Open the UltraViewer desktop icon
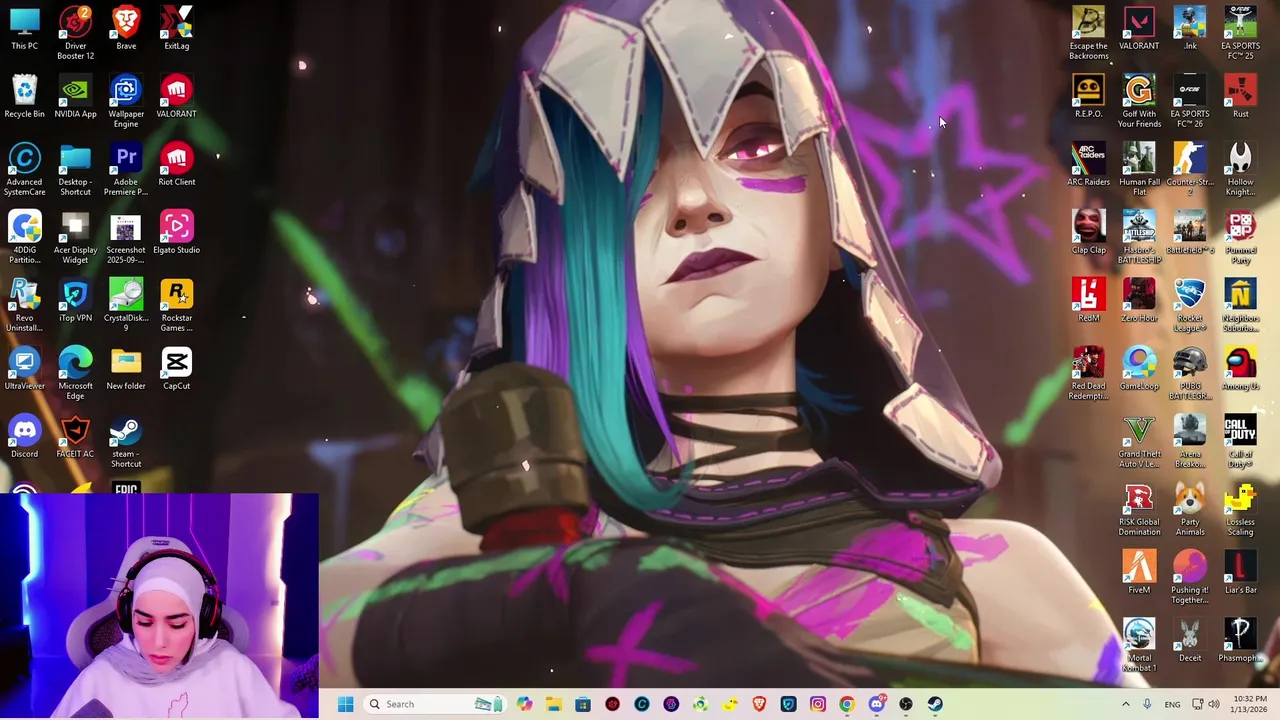1280x720 pixels. [x=25, y=368]
